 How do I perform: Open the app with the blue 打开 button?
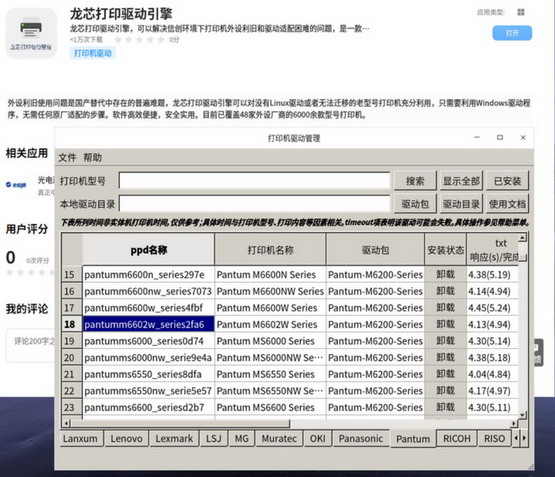pyautogui.click(x=512, y=33)
